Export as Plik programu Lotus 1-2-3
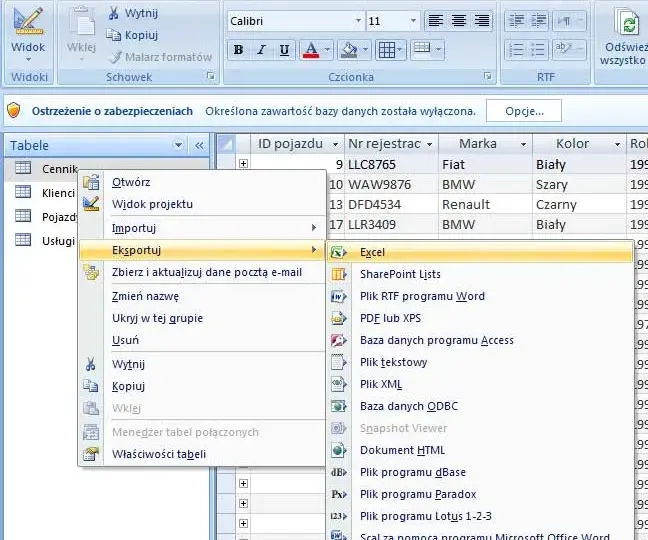Image resolution: width=648 pixels, height=540 pixels. point(480,516)
